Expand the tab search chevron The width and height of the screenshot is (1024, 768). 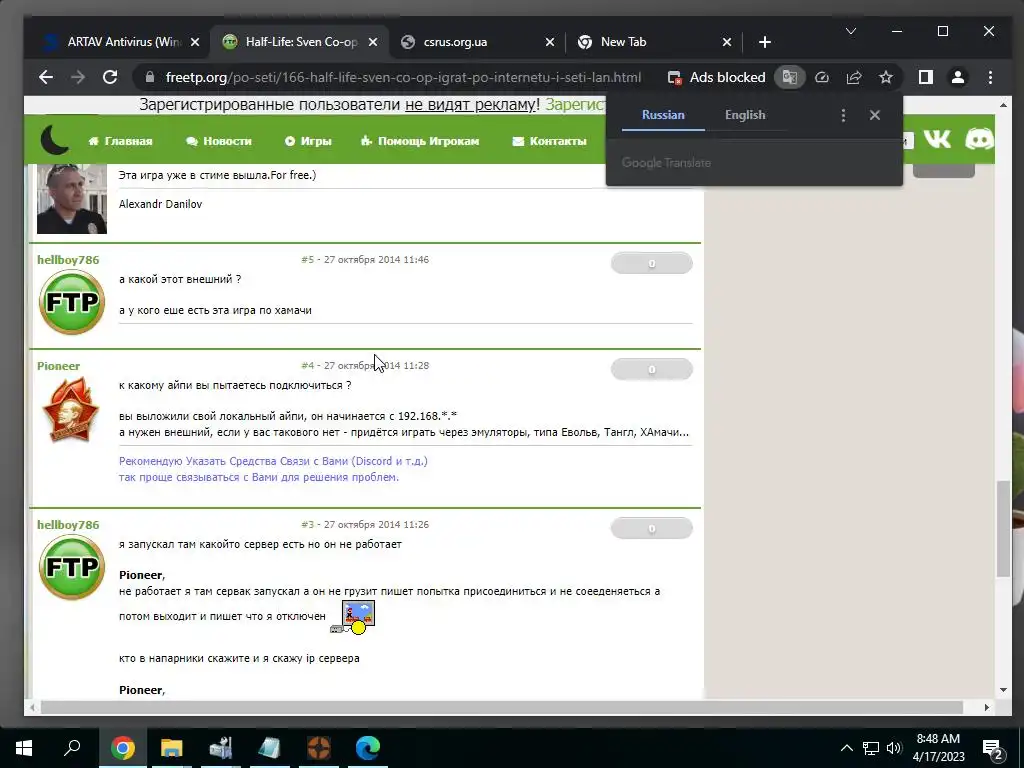(851, 31)
